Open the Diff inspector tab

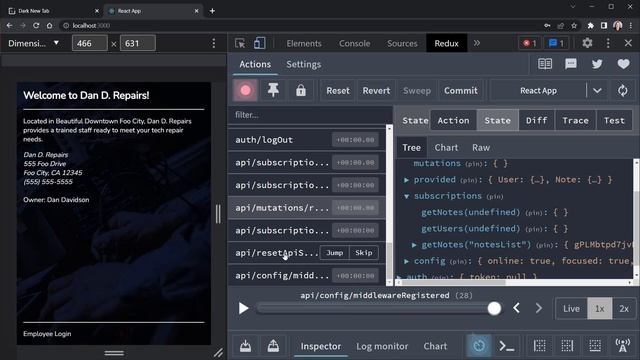click(536, 120)
